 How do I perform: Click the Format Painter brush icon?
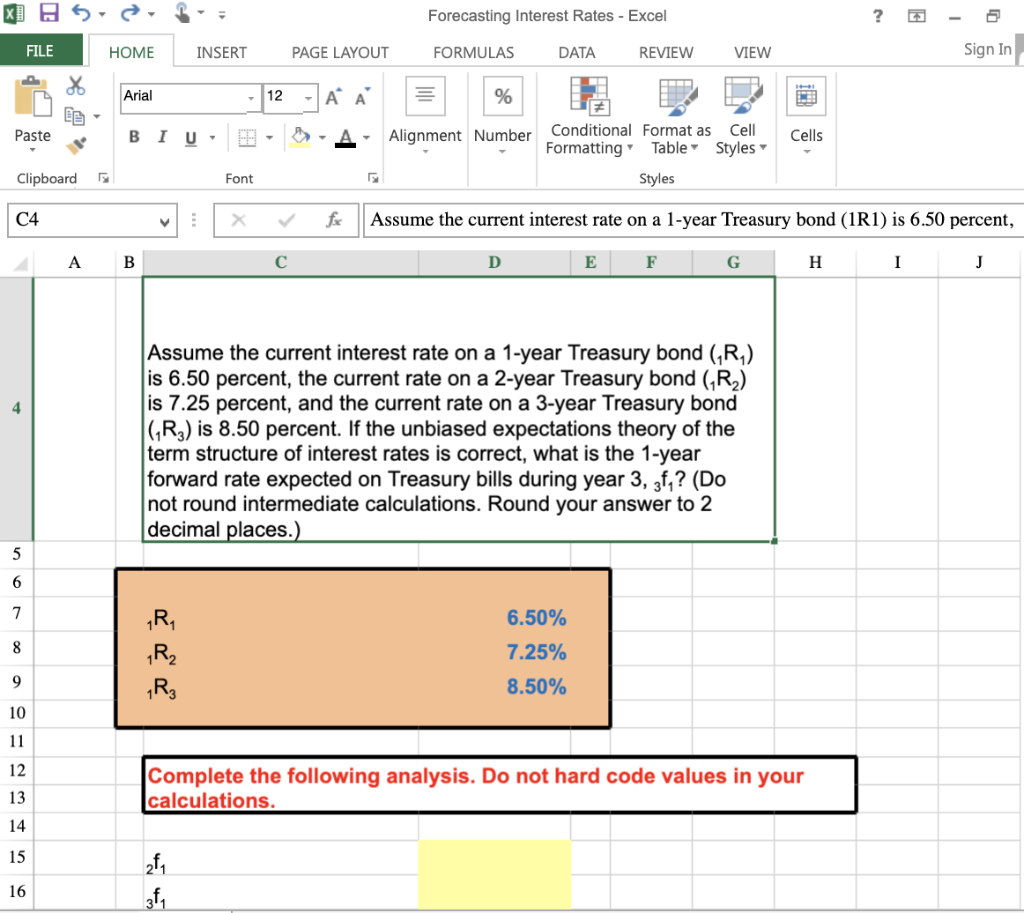[76, 145]
